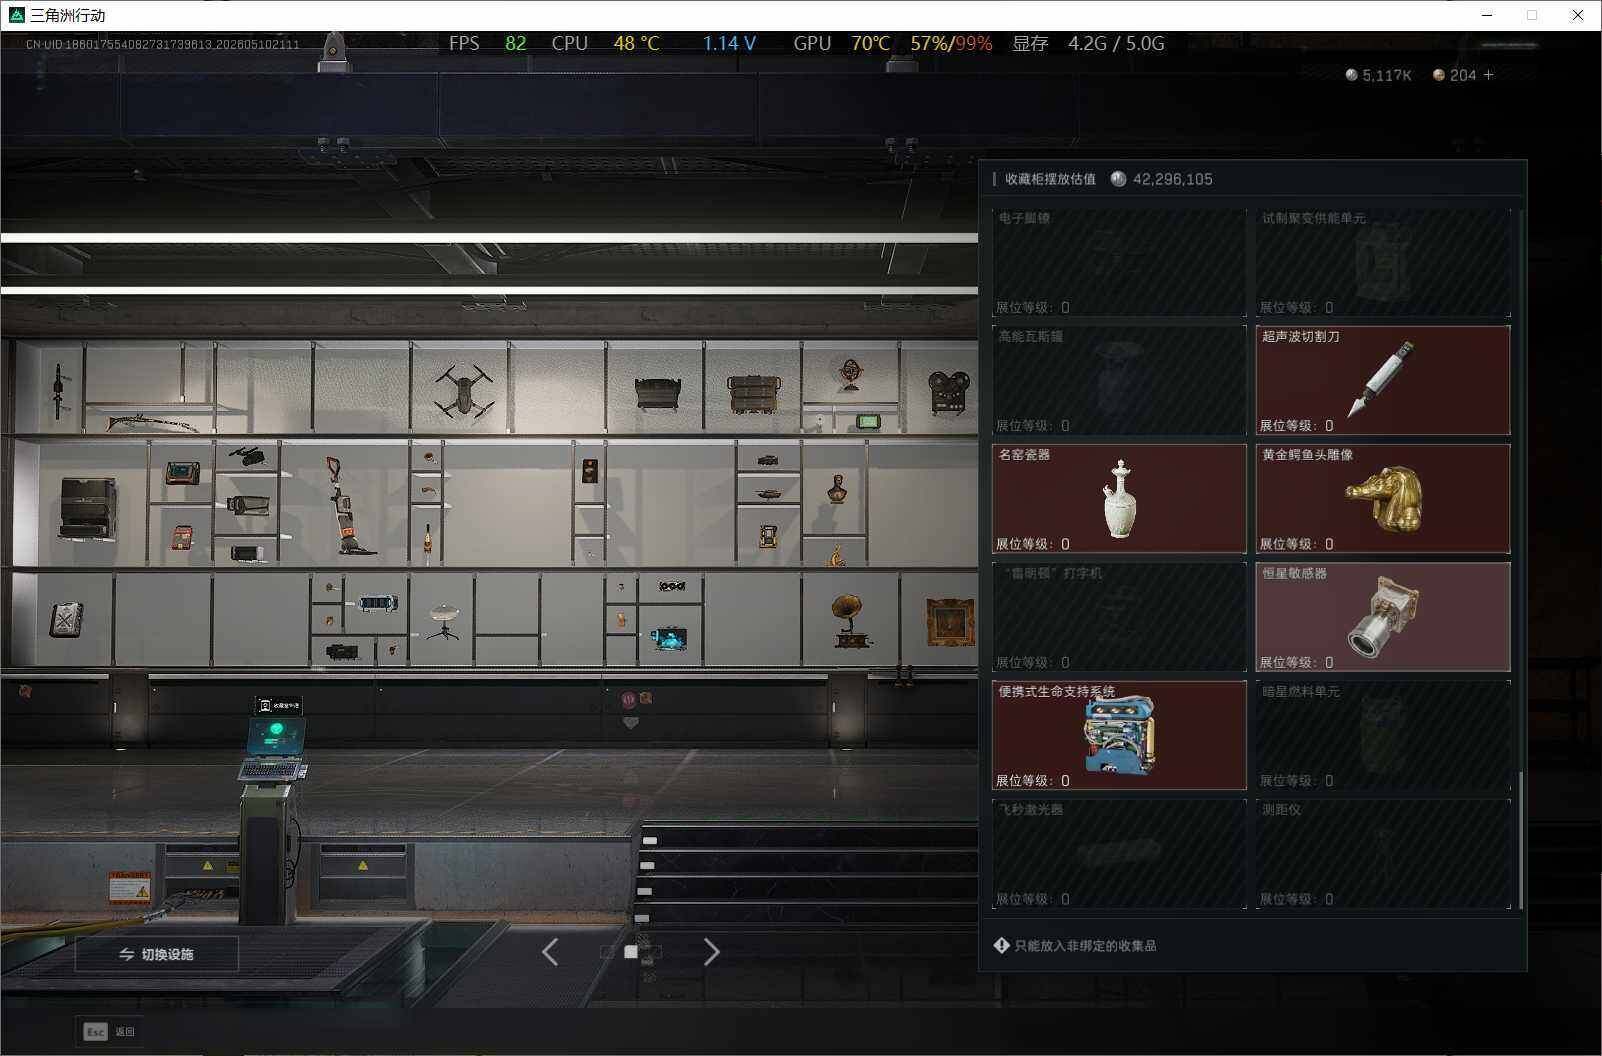Click the greyed 飞秒激光器 slot
1602x1056 pixels.
1119,854
